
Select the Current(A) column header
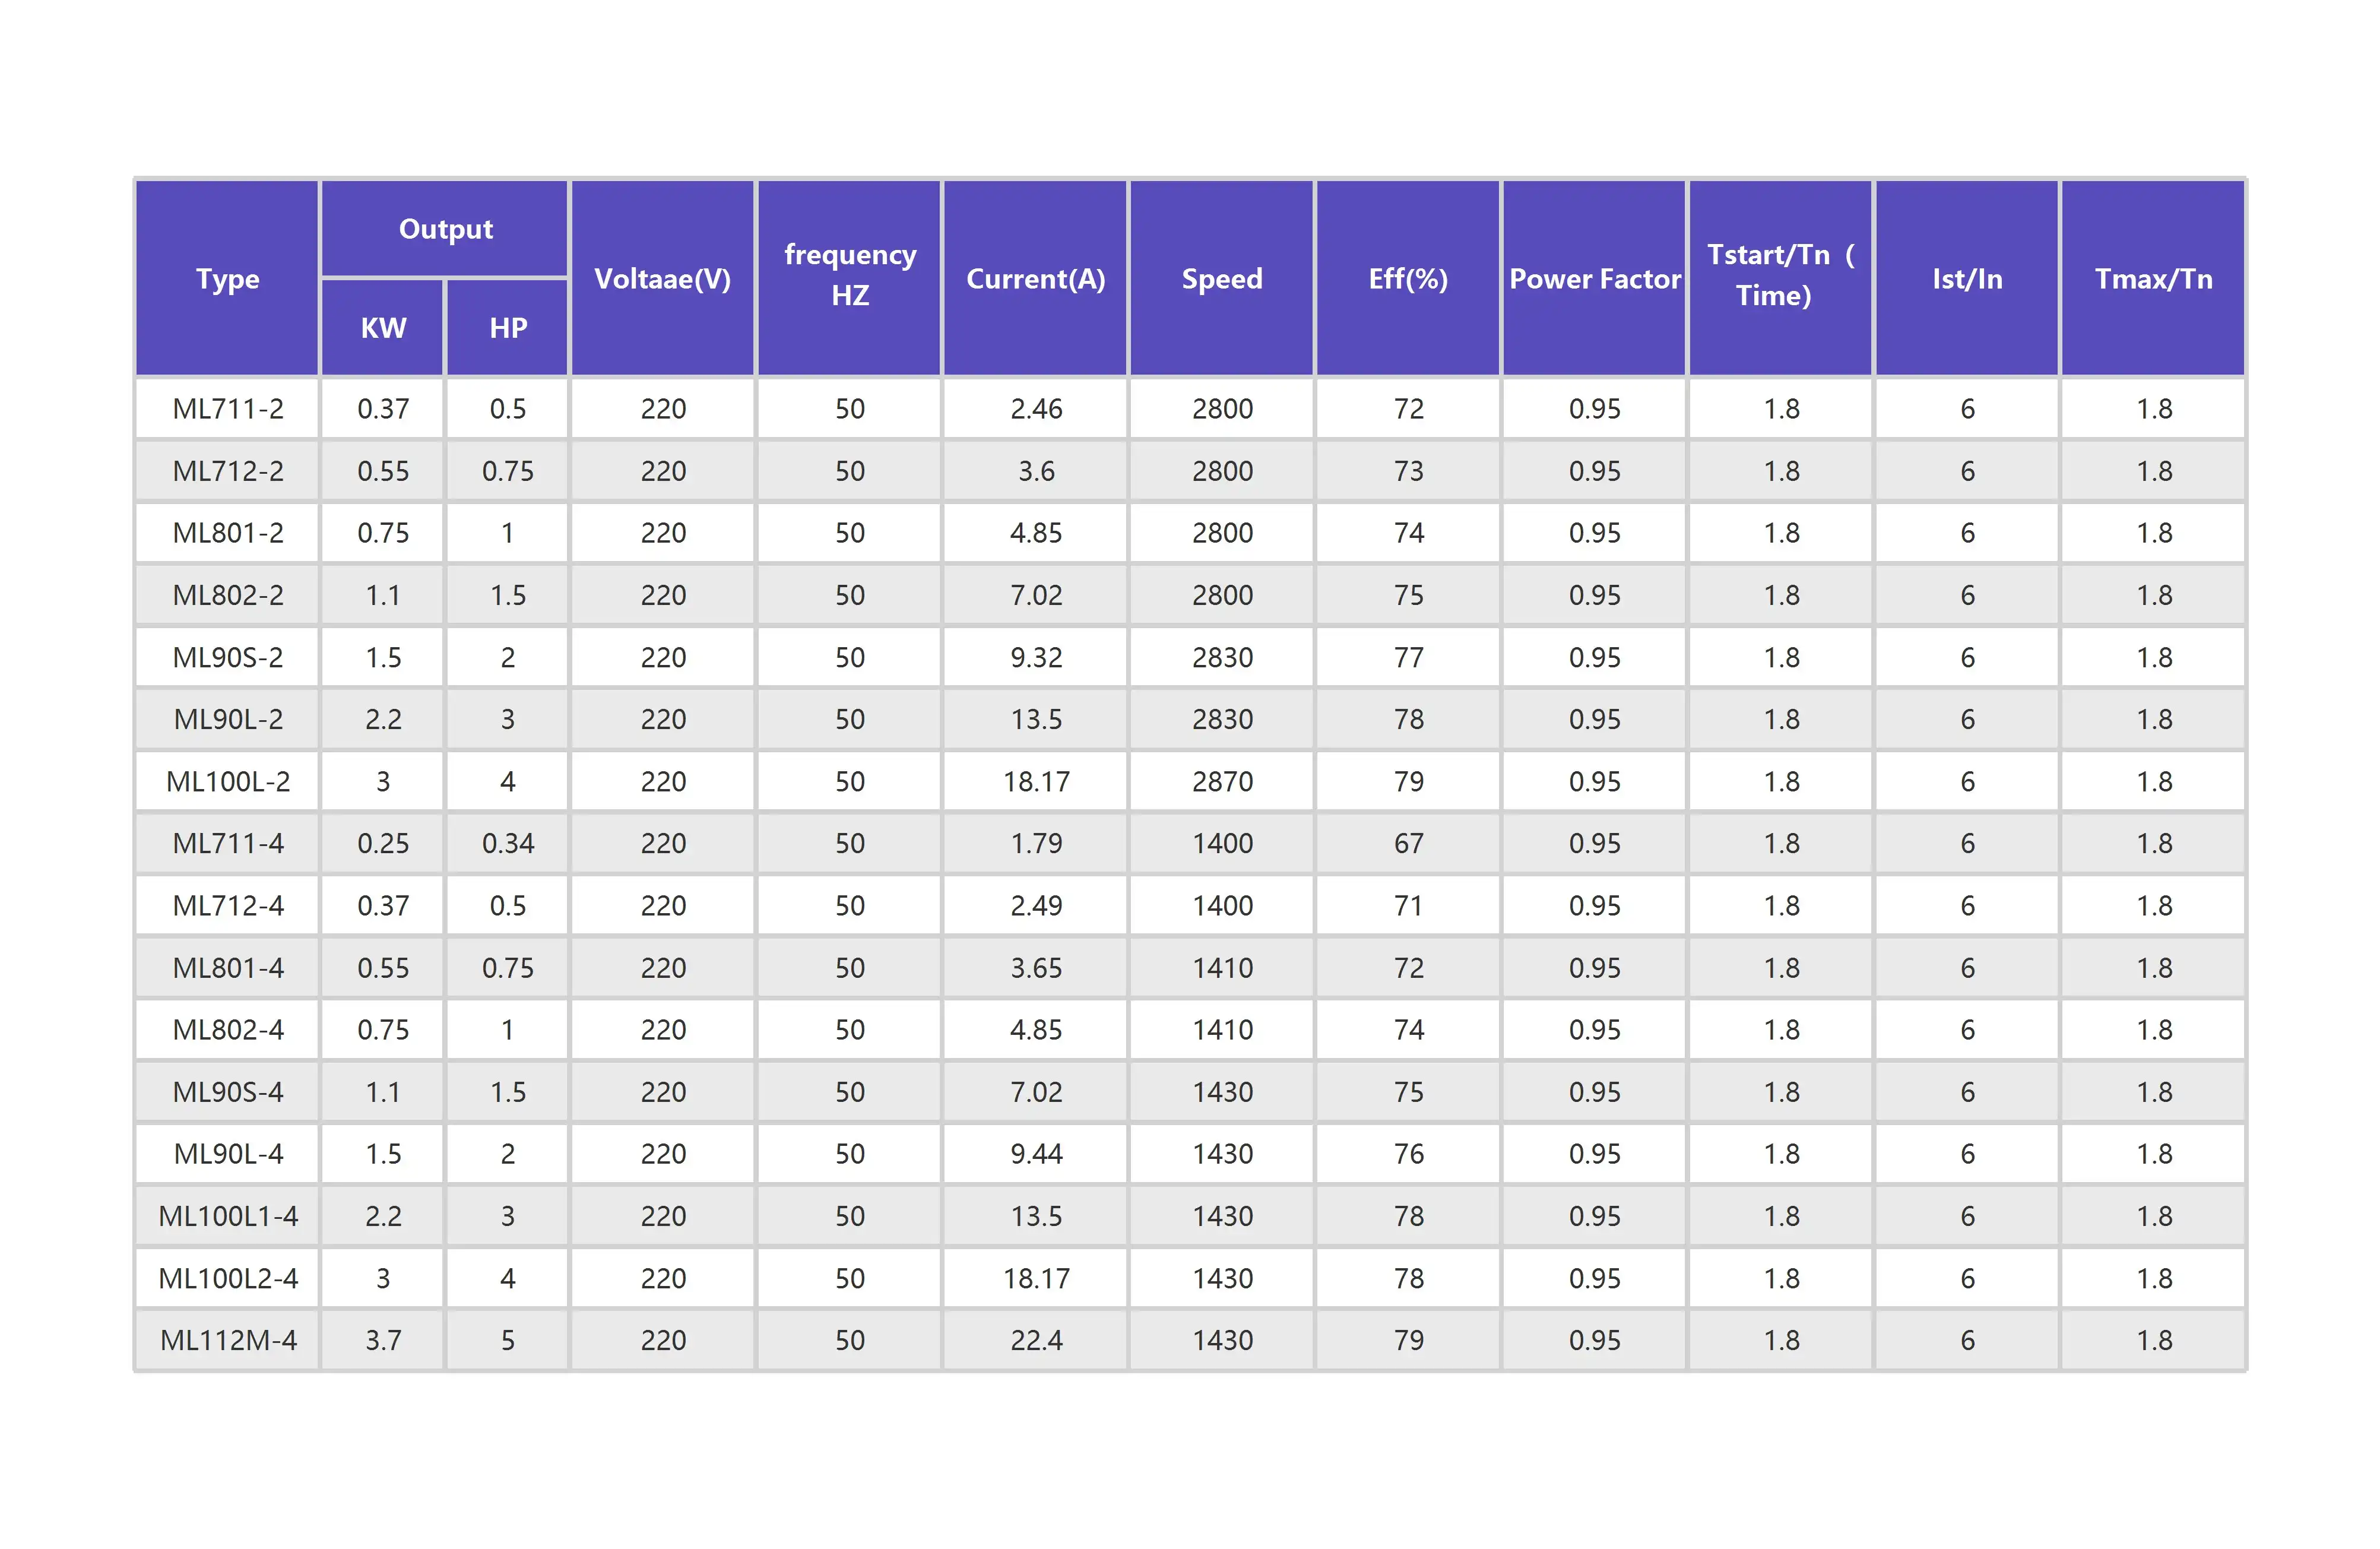[x=1035, y=278]
